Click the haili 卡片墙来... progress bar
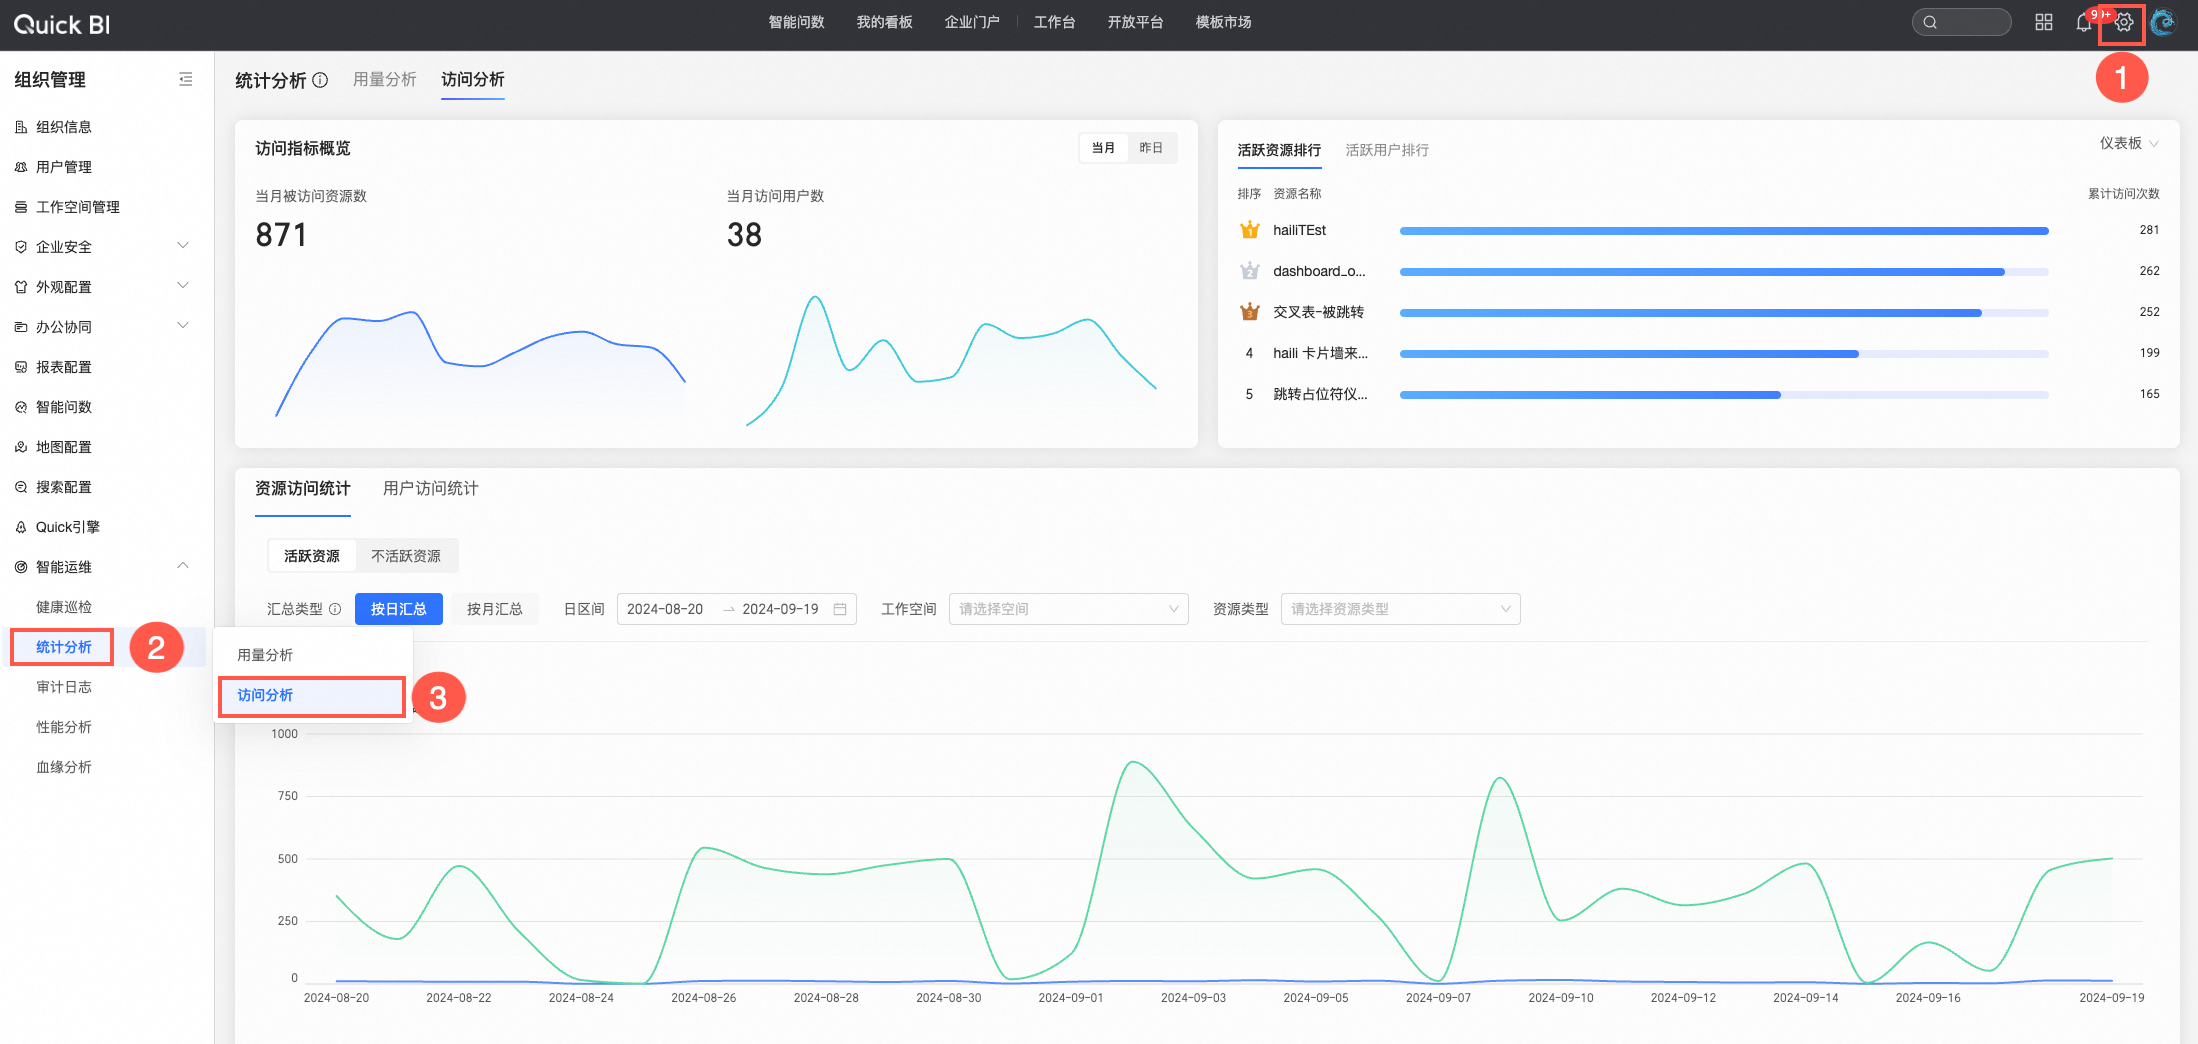The width and height of the screenshot is (2198, 1044). tap(1724, 354)
